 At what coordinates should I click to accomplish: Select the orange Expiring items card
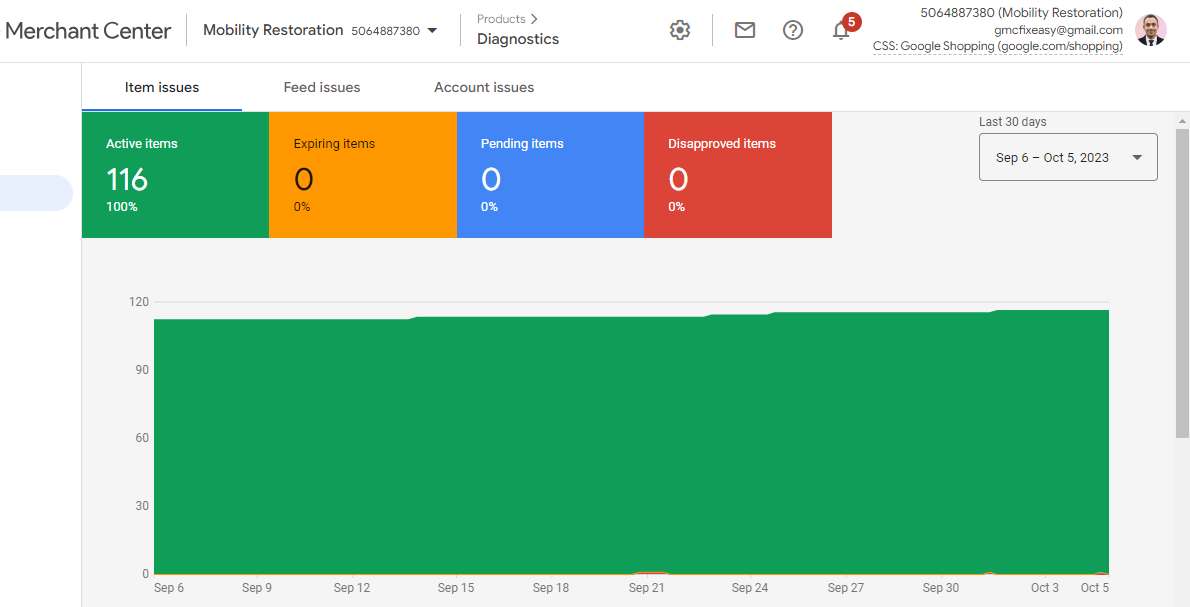coord(362,175)
